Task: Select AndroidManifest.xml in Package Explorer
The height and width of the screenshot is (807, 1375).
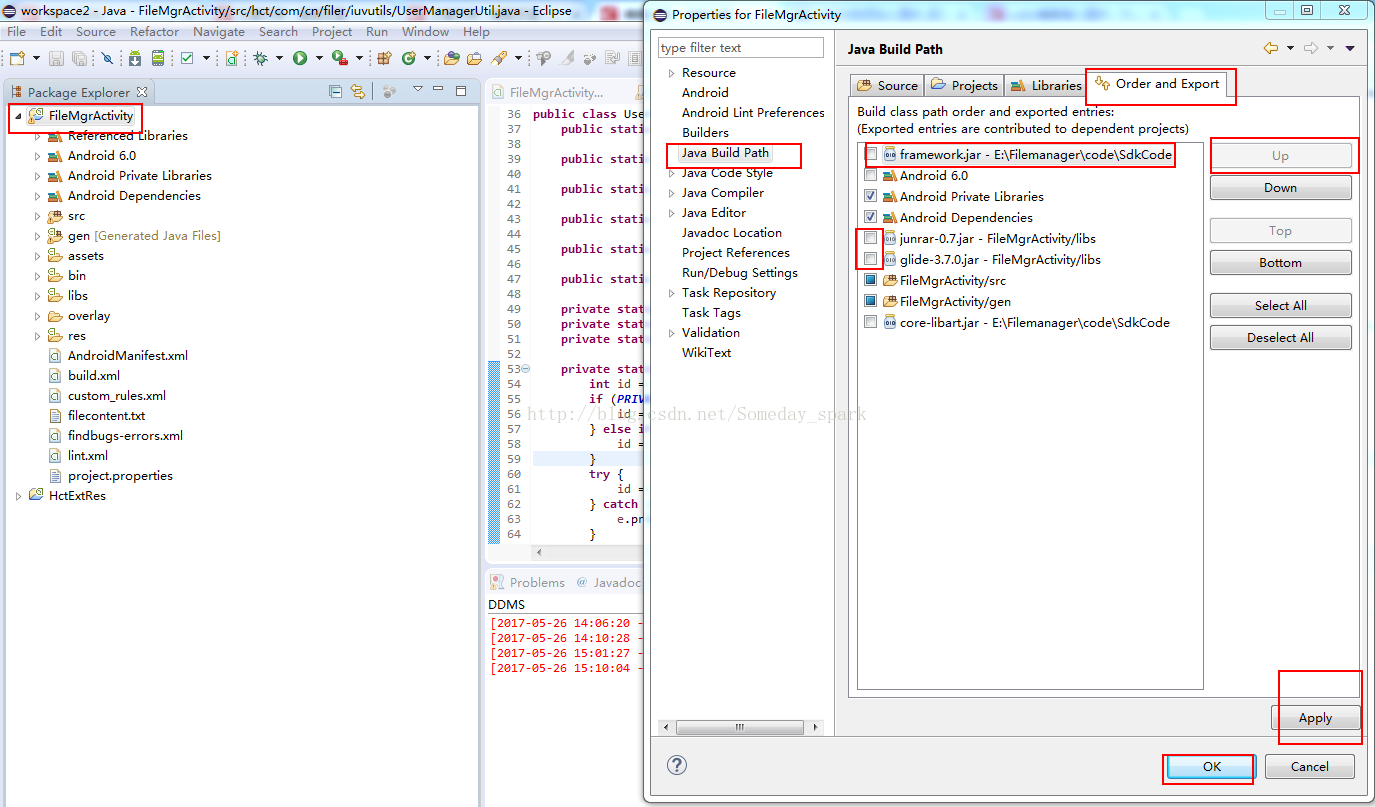Action: click(x=128, y=356)
